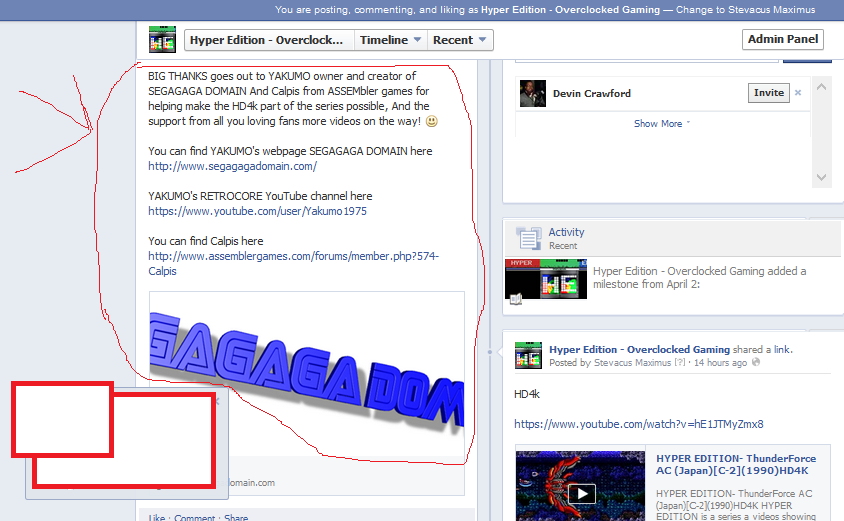The height and width of the screenshot is (521, 844).
Task: Click the Activity panel icon
Action: tap(529, 238)
